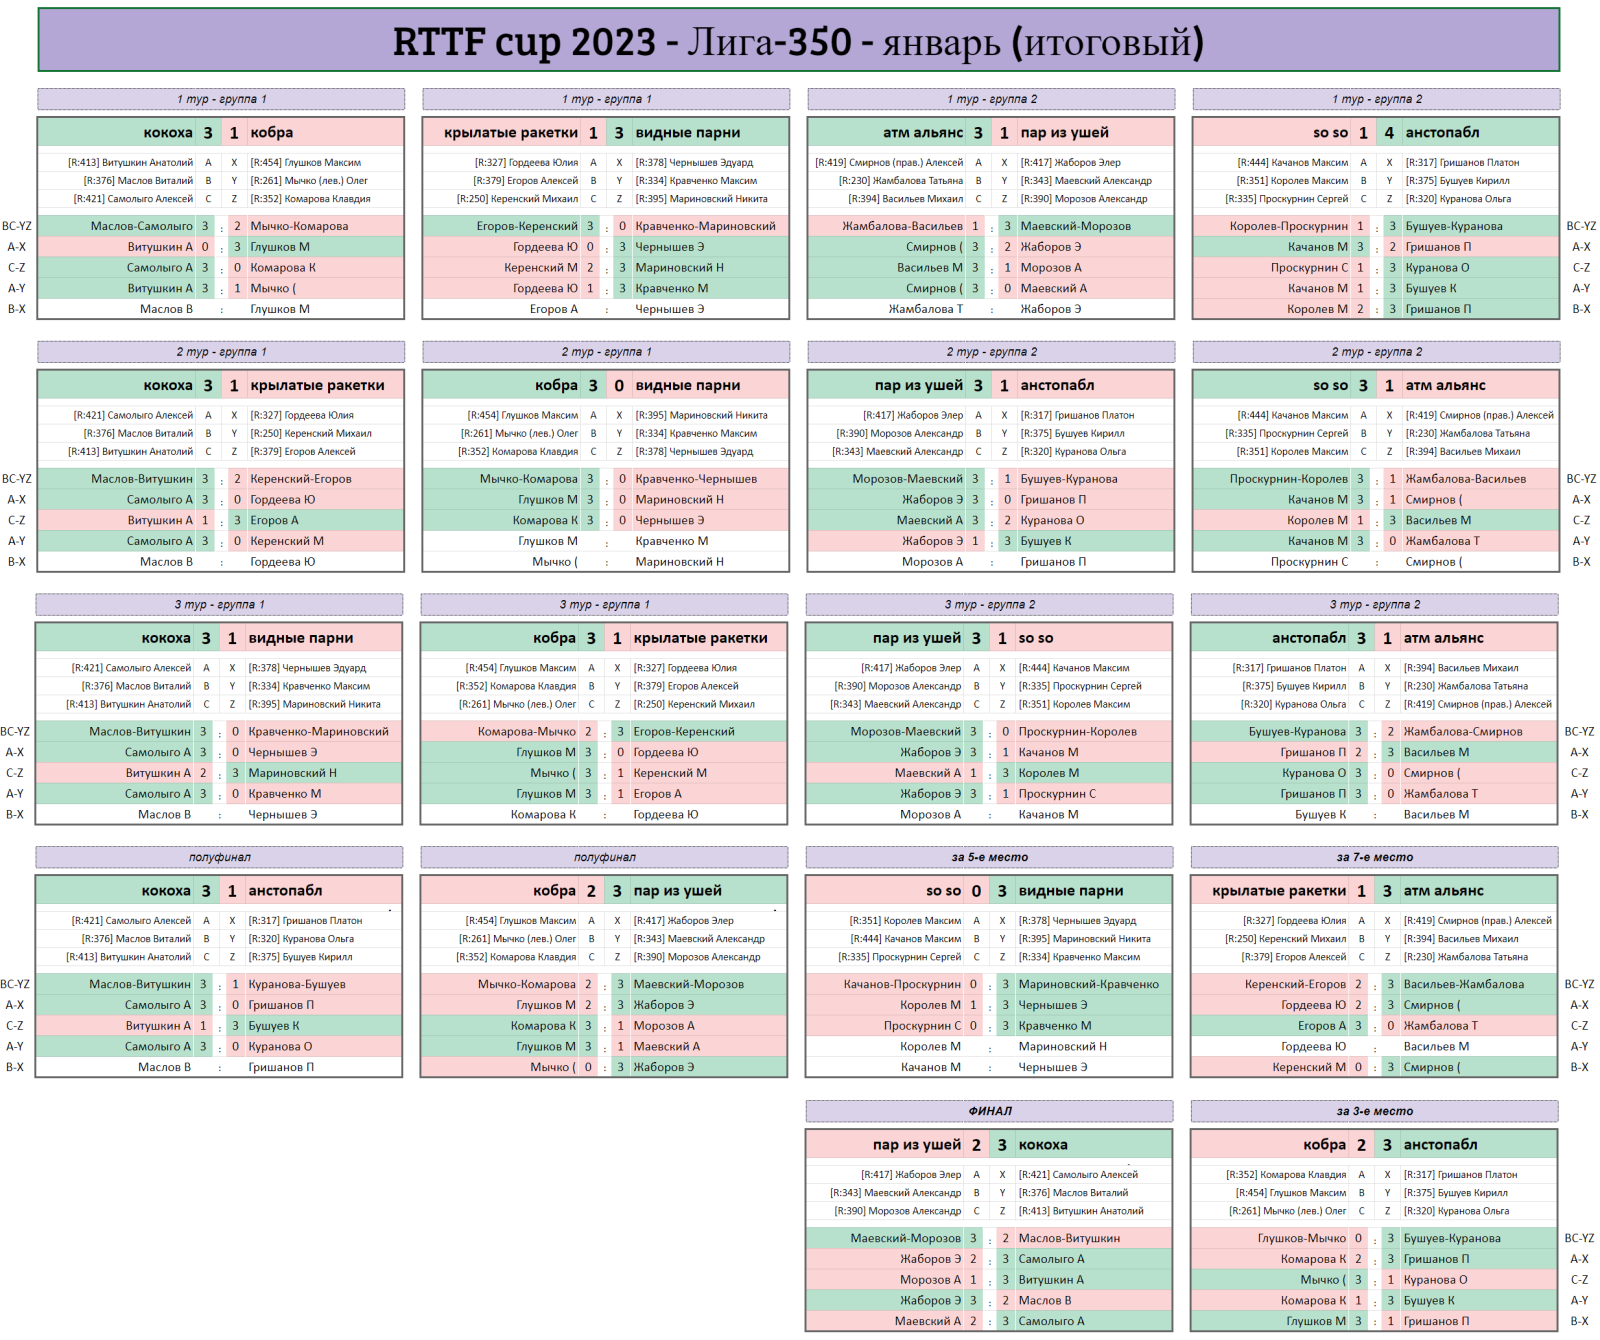Click 'кокоха' in the final match header

1043,1144
